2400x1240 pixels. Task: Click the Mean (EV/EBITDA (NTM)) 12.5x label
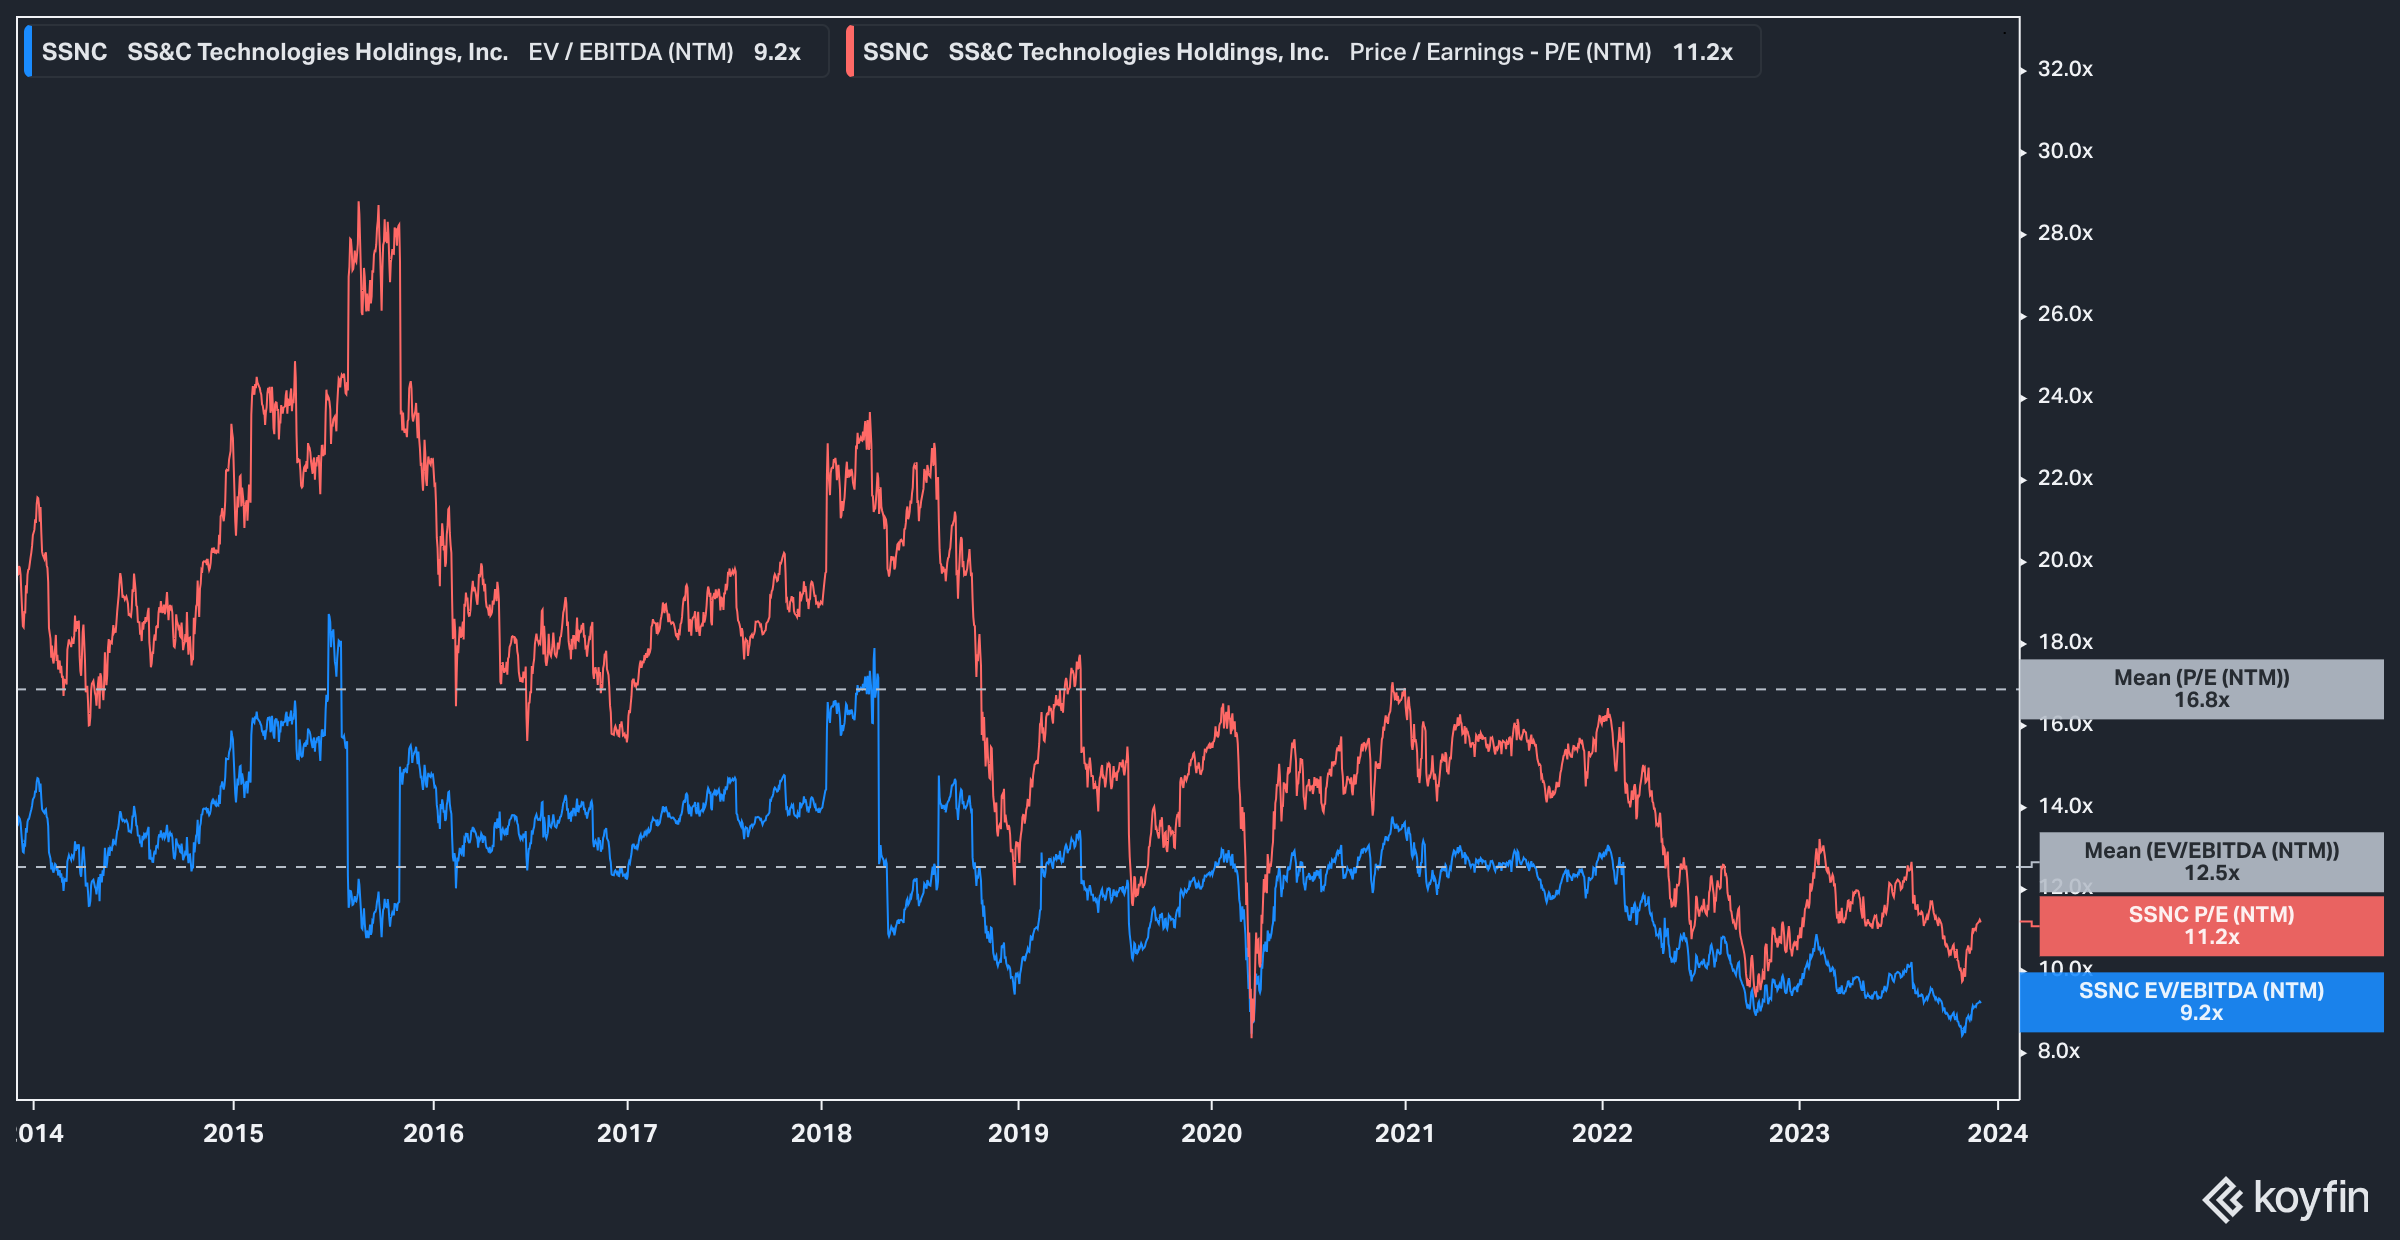pyautogui.click(x=2211, y=862)
